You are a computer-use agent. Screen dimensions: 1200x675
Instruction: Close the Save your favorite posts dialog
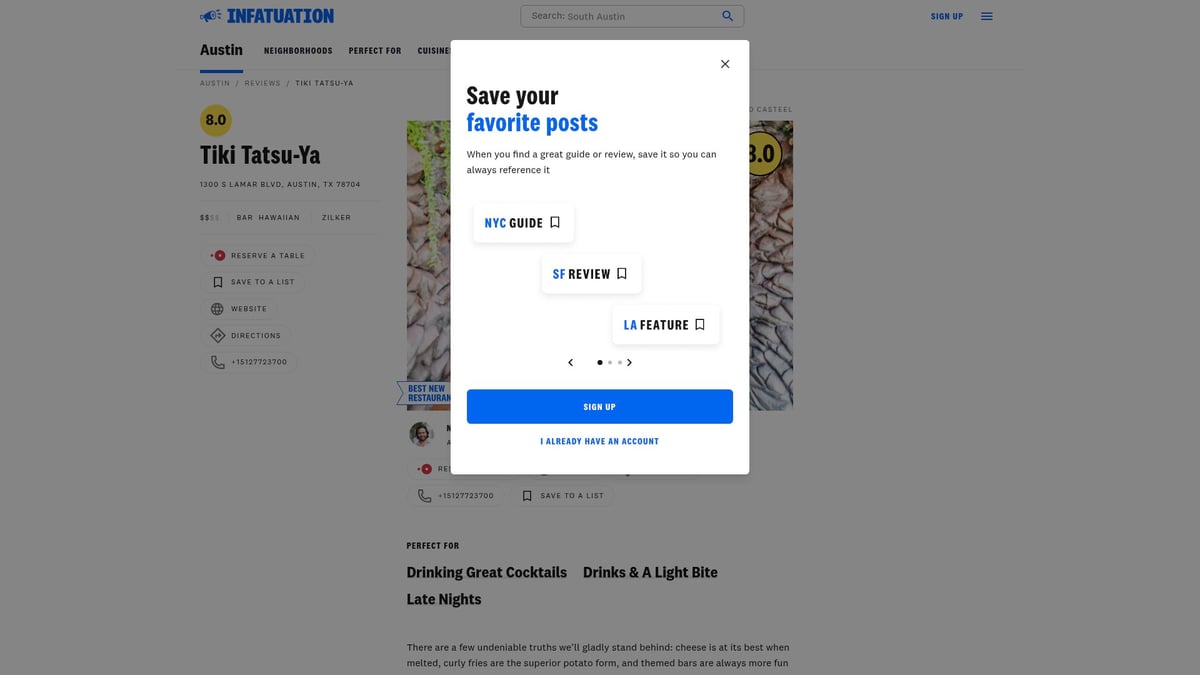coord(725,64)
